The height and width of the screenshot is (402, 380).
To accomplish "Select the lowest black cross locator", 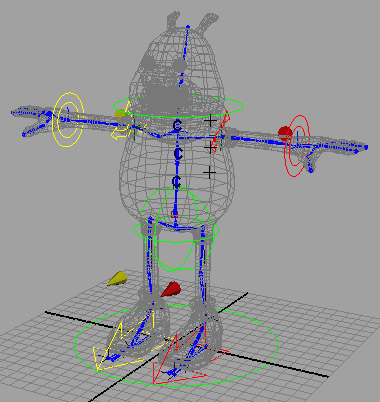I will point(209,172).
